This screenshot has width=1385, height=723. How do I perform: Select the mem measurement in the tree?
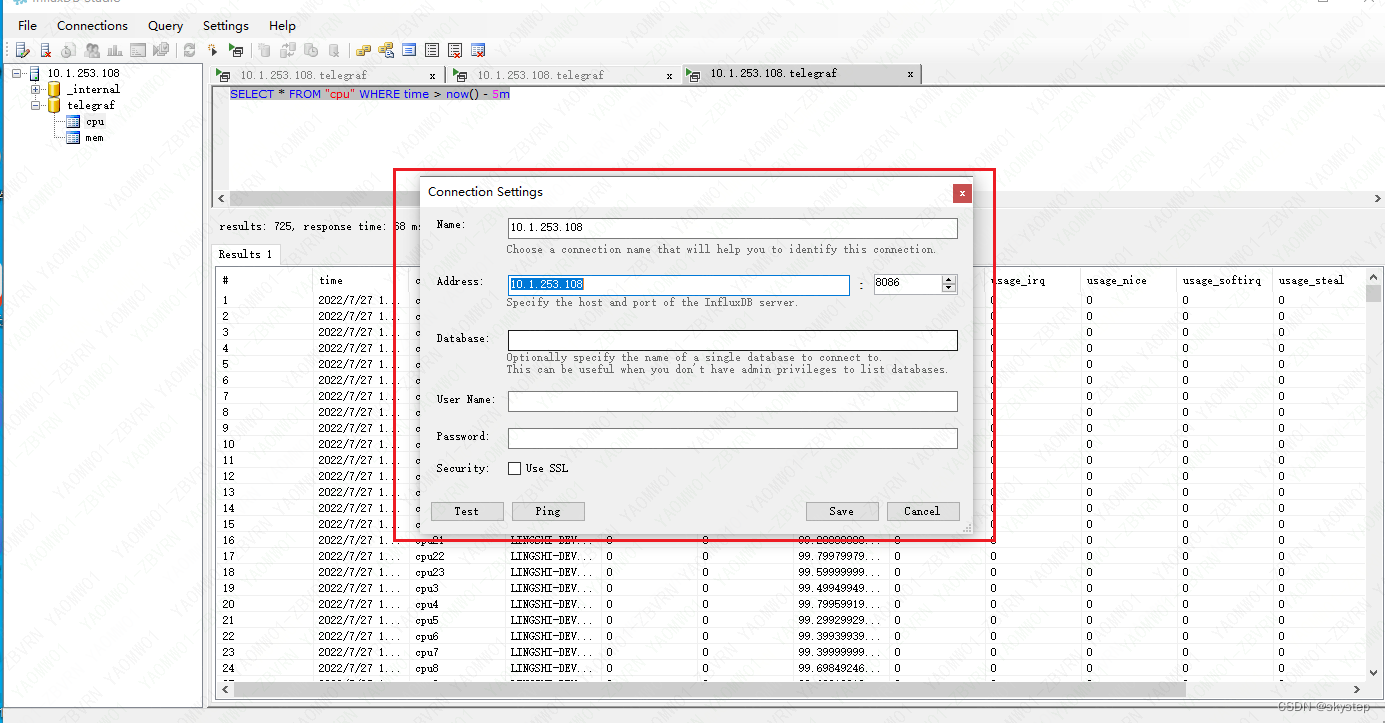pos(94,138)
